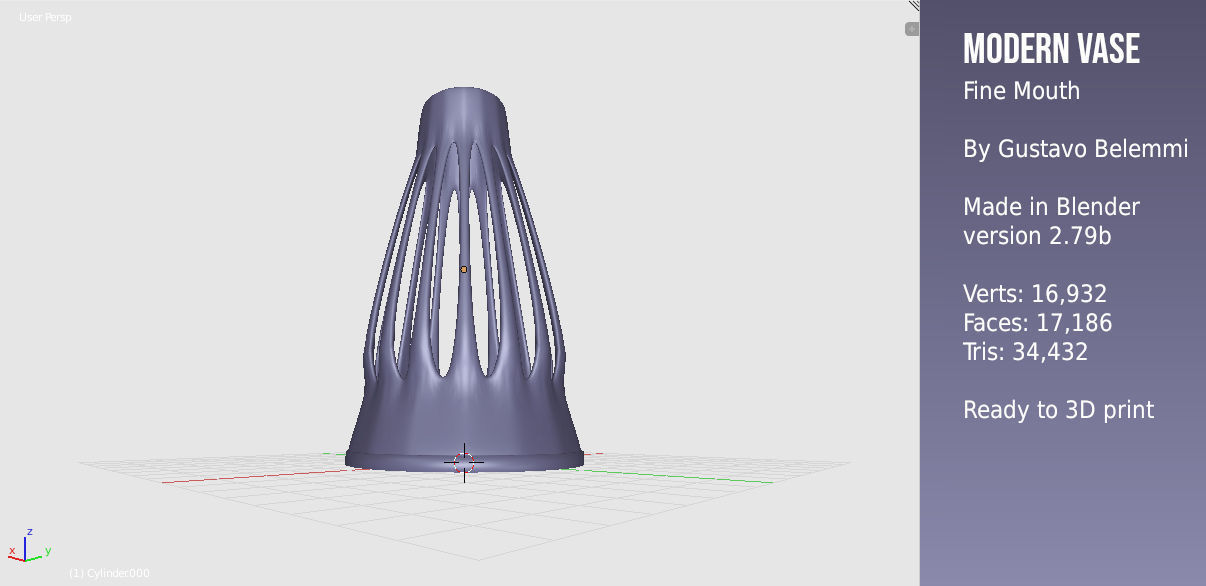Click the 'Made in Blender' text line
Screen dimensions: 1206x586
(x=1051, y=207)
